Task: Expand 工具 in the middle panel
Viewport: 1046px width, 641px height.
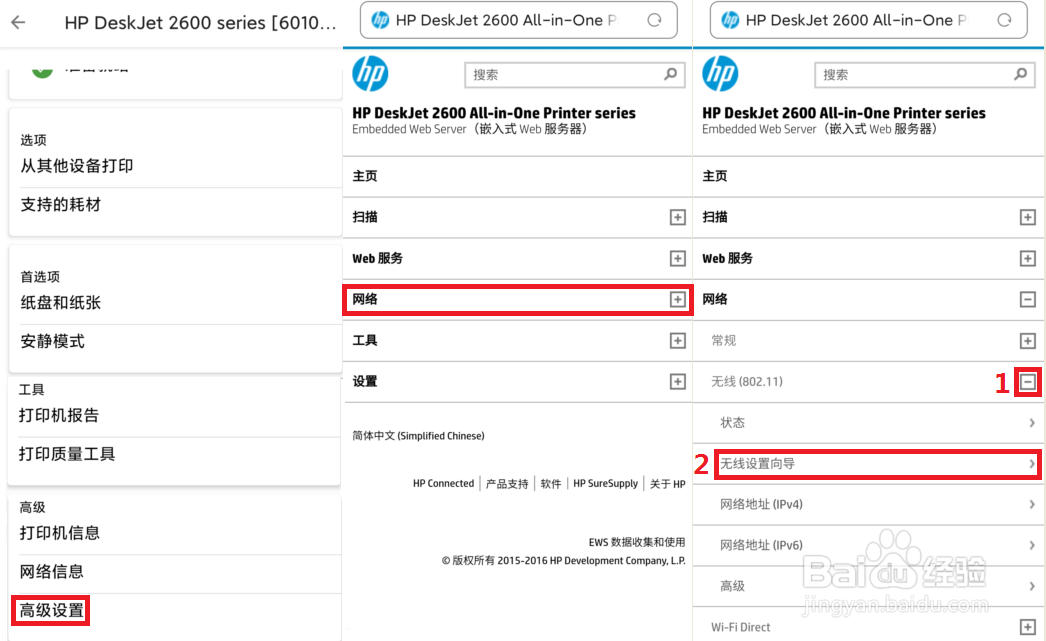Action: pyautogui.click(x=678, y=341)
